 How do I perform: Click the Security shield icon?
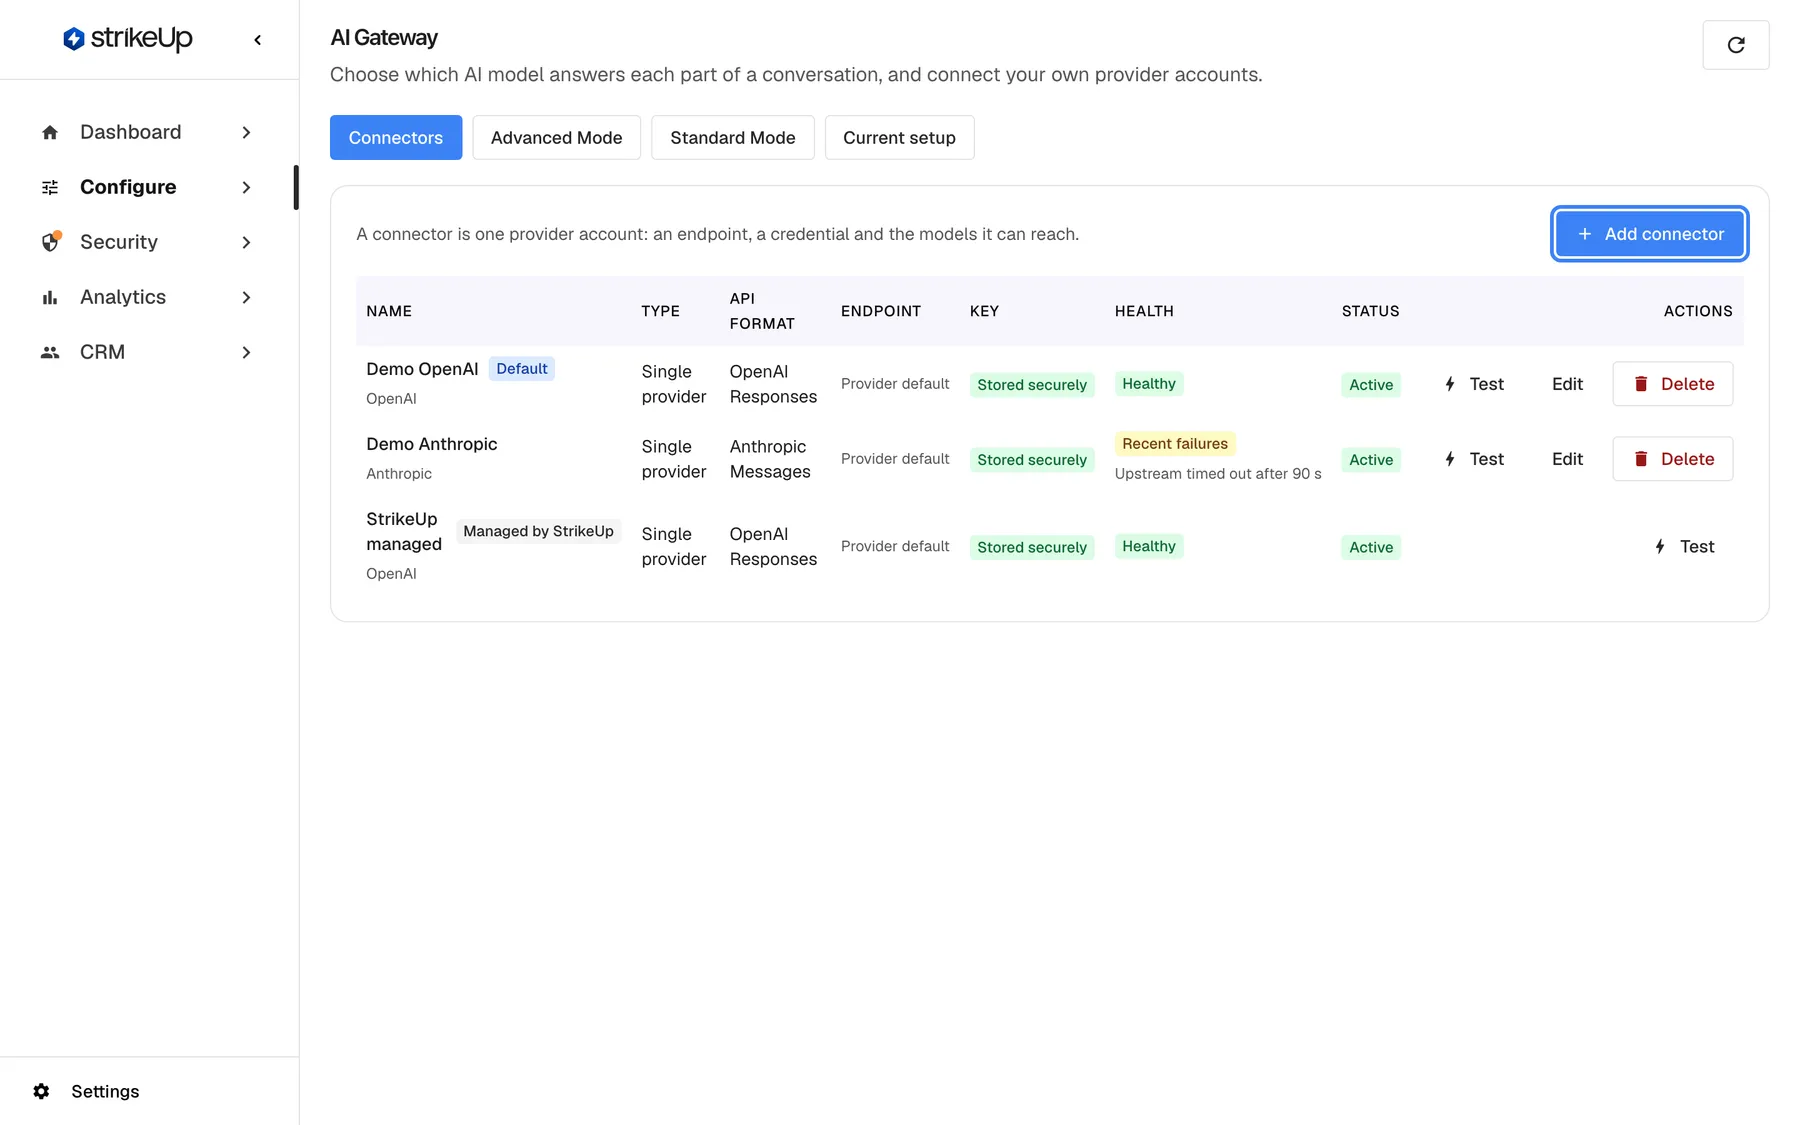[x=50, y=242]
